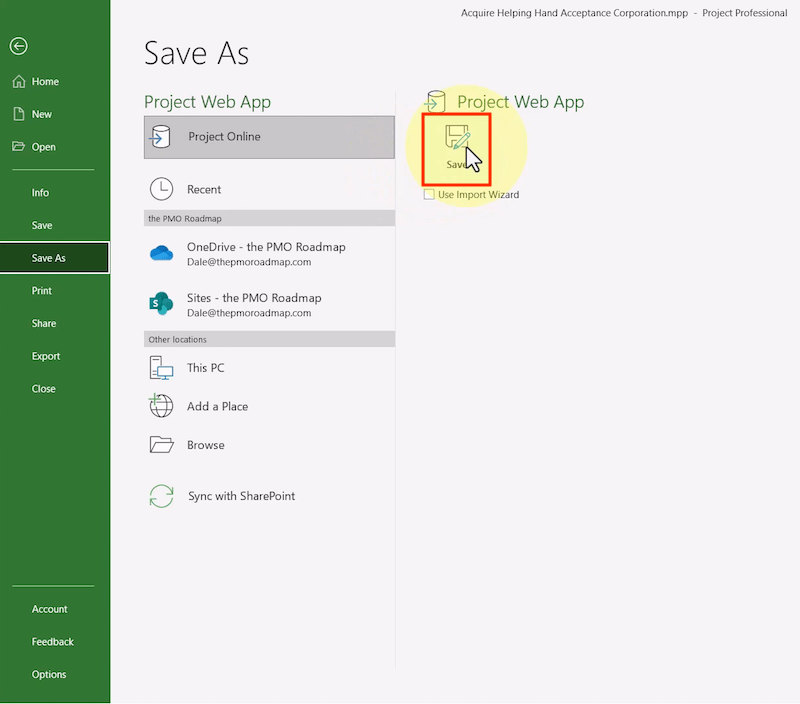
Task: Click the SharePoint Sites icon
Action: click(x=161, y=305)
